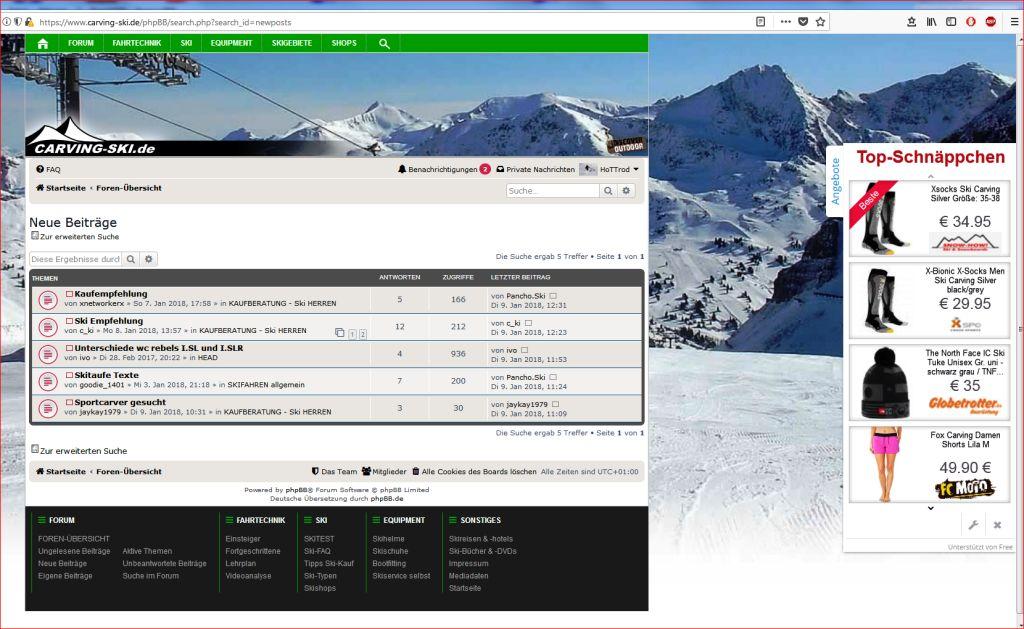
Task: Click 'Alle Cookies des Boards löschen' link
Action: pos(478,471)
